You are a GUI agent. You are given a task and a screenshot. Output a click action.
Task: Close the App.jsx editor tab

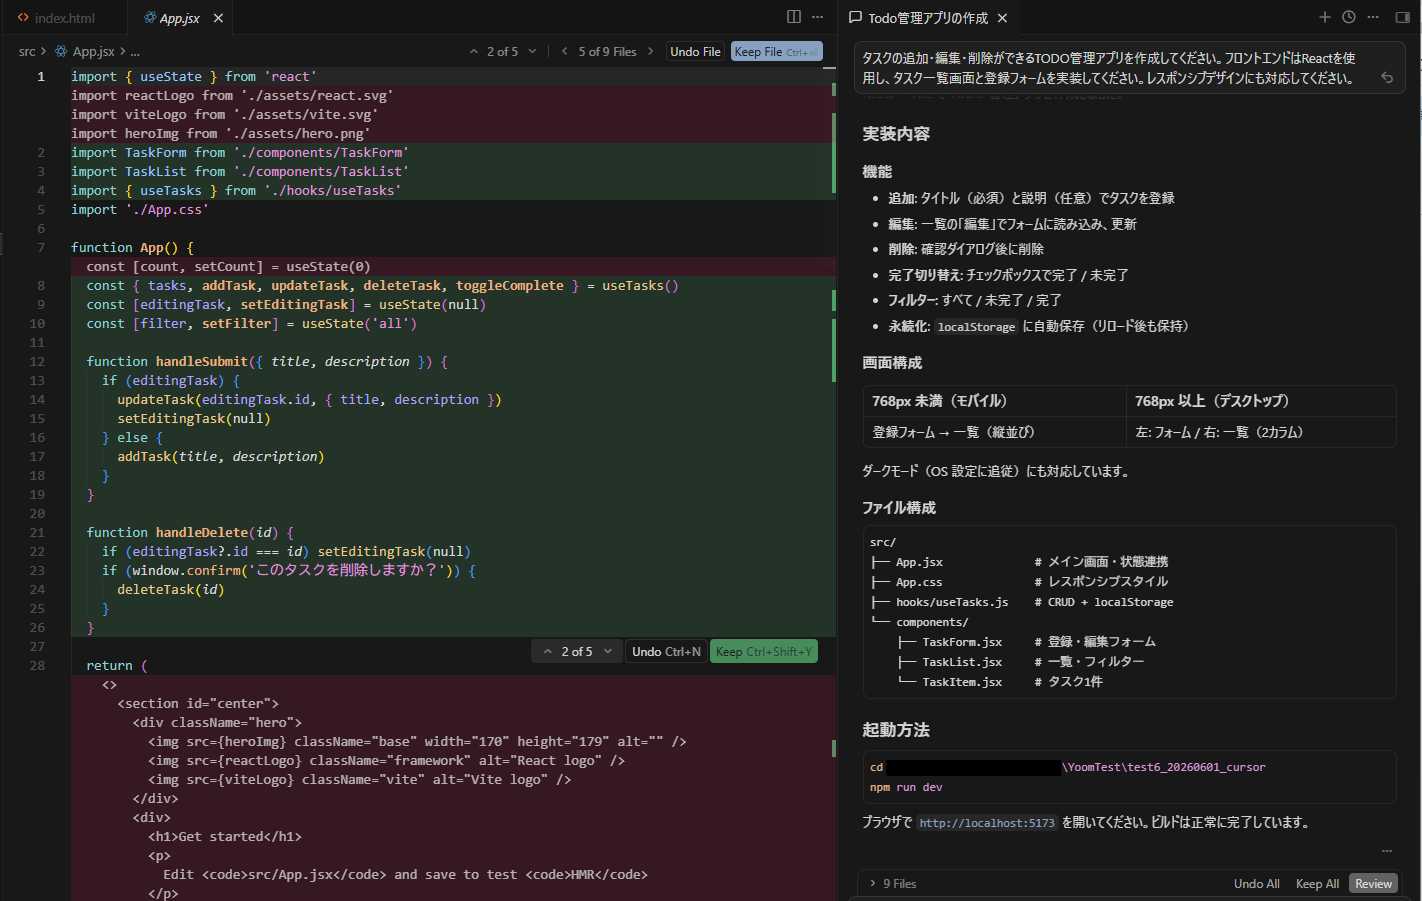point(218,18)
